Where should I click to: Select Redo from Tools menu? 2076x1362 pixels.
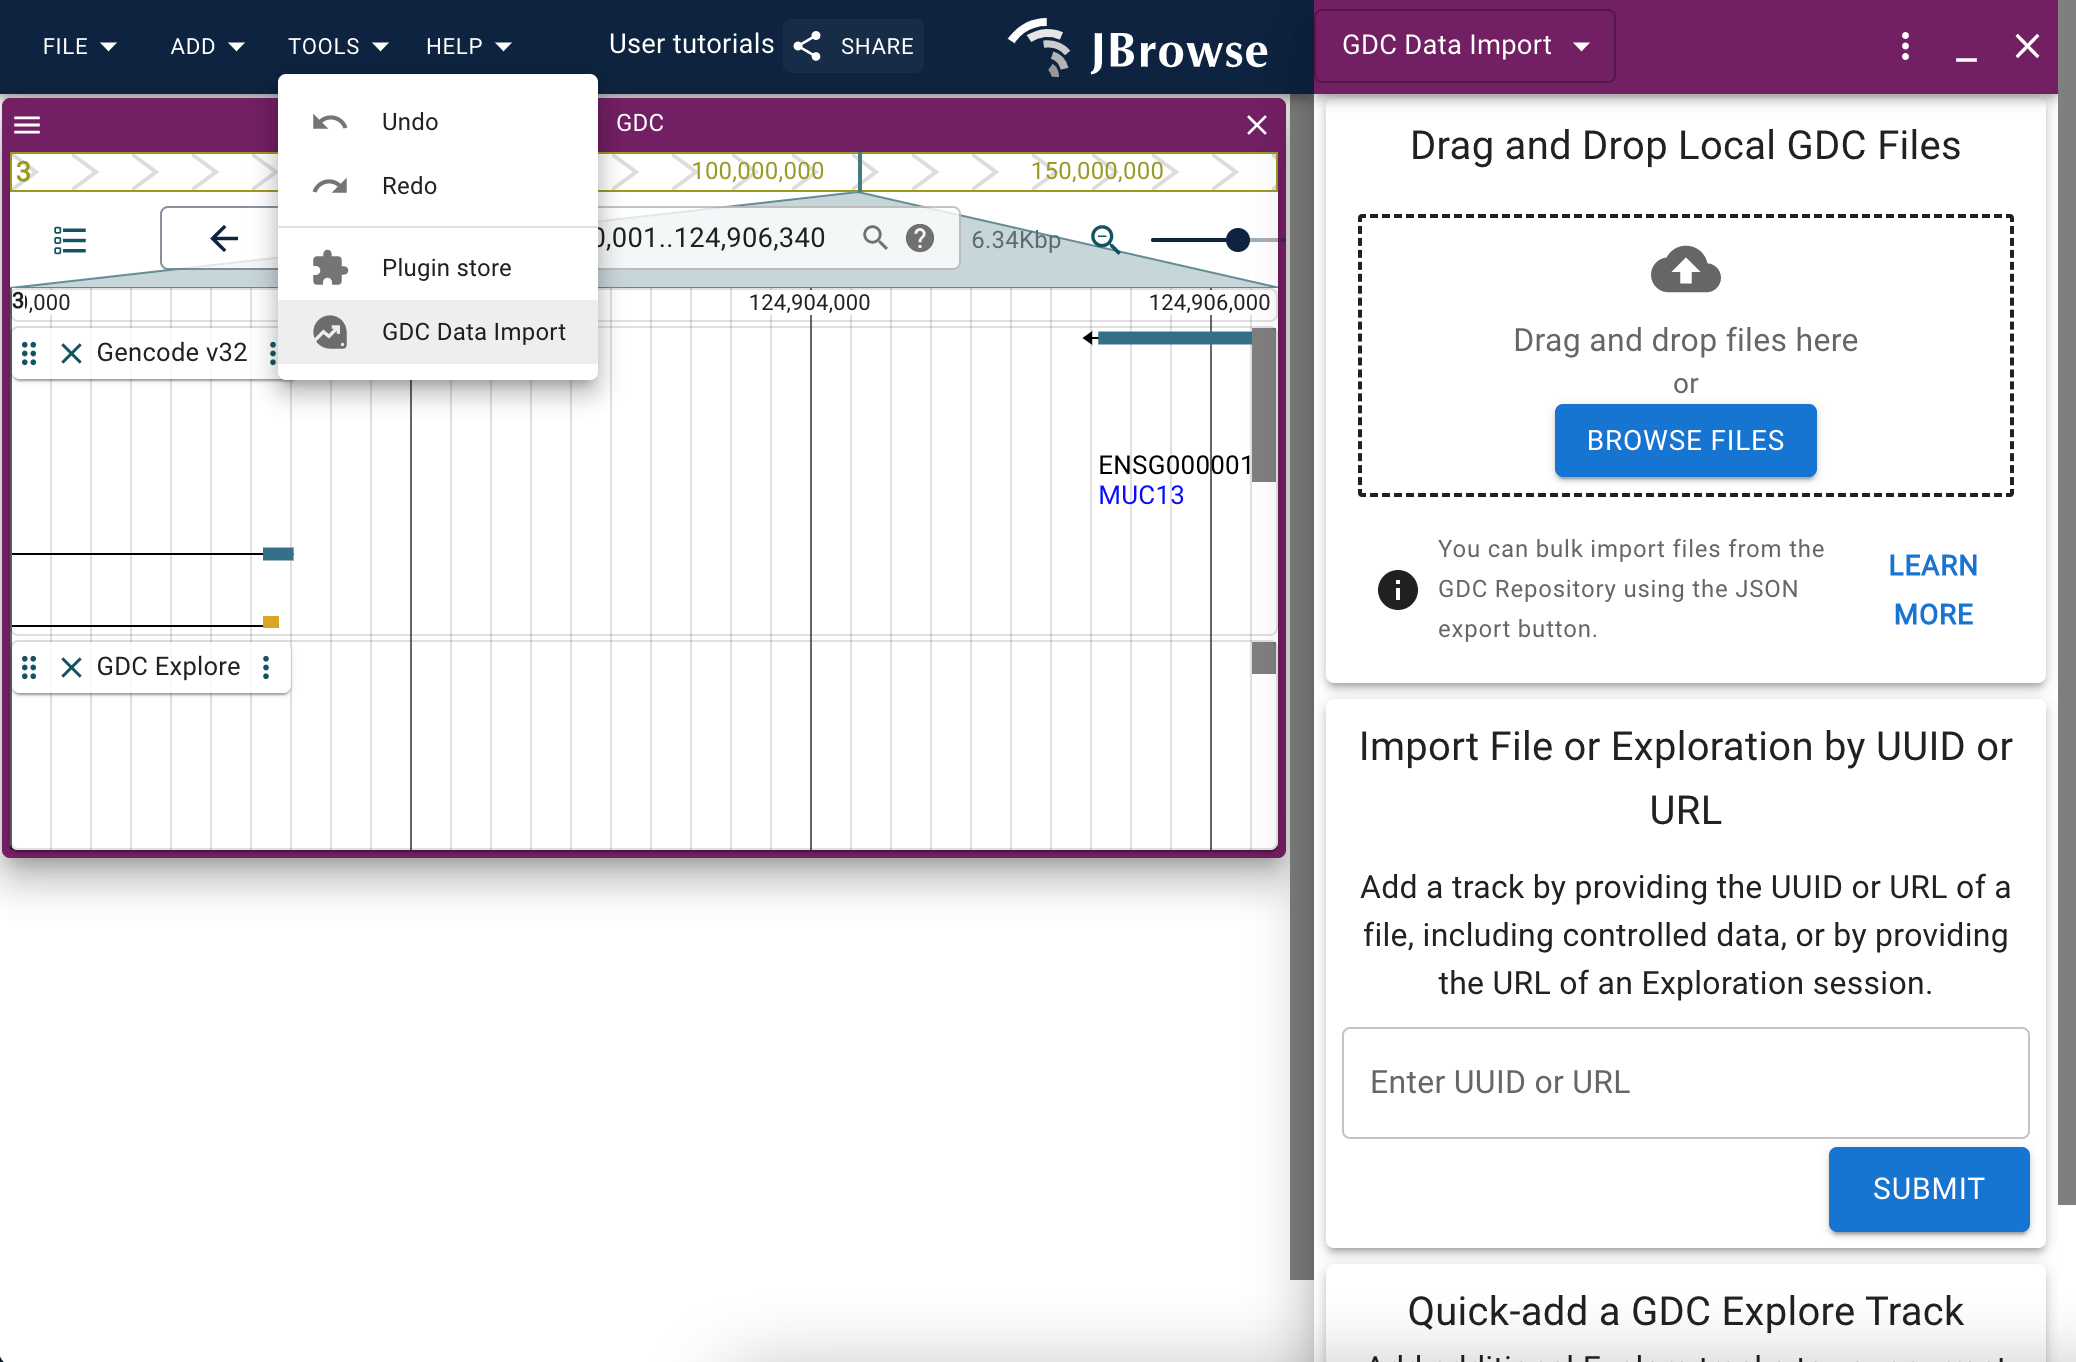pyautogui.click(x=438, y=186)
